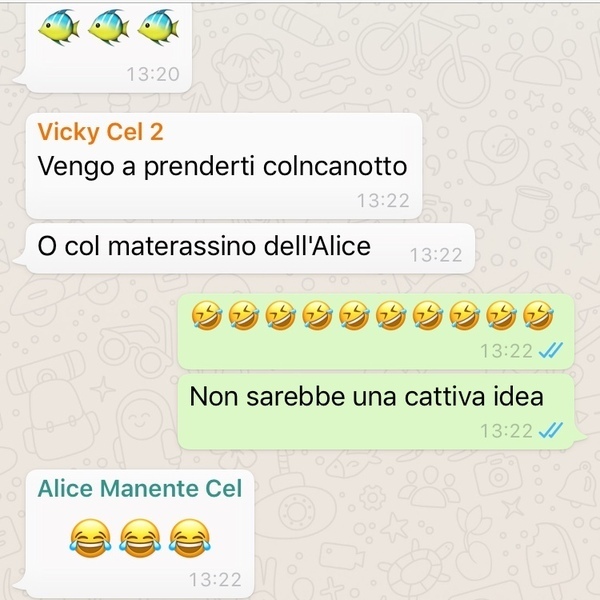
Task: Tap the fifth rolling-laughing emoji in green bubble
Action: tap(354, 315)
